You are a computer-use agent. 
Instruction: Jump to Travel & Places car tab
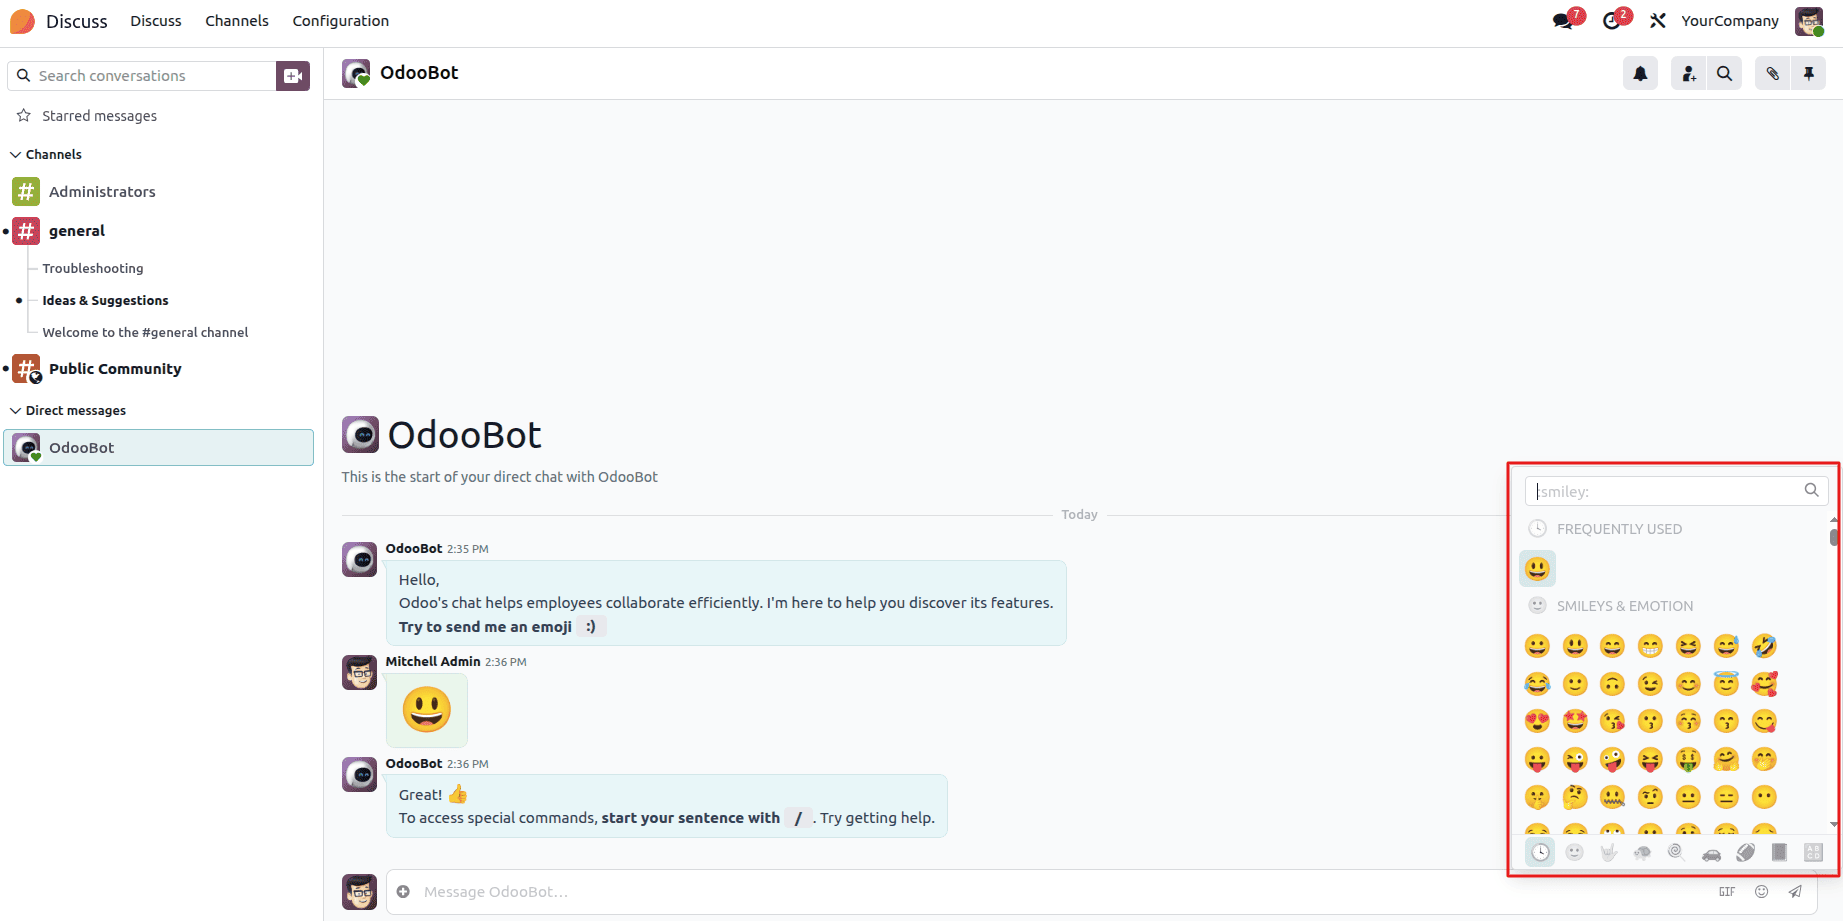(x=1711, y=853)
